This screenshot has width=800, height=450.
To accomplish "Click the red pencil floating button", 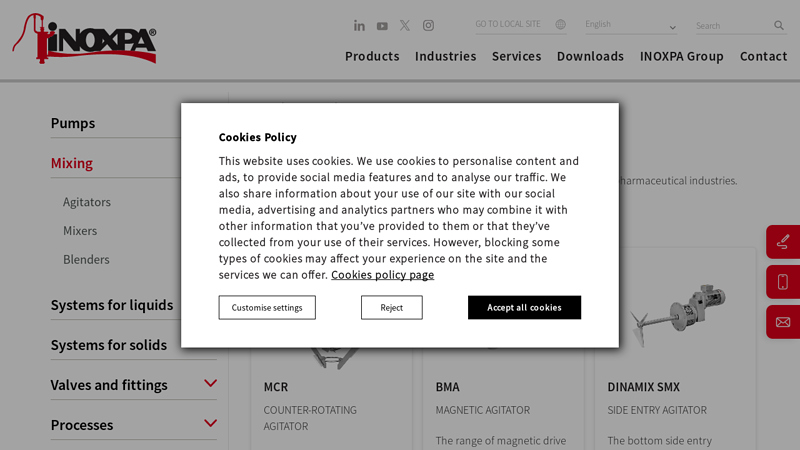I will tap(783, 242).
